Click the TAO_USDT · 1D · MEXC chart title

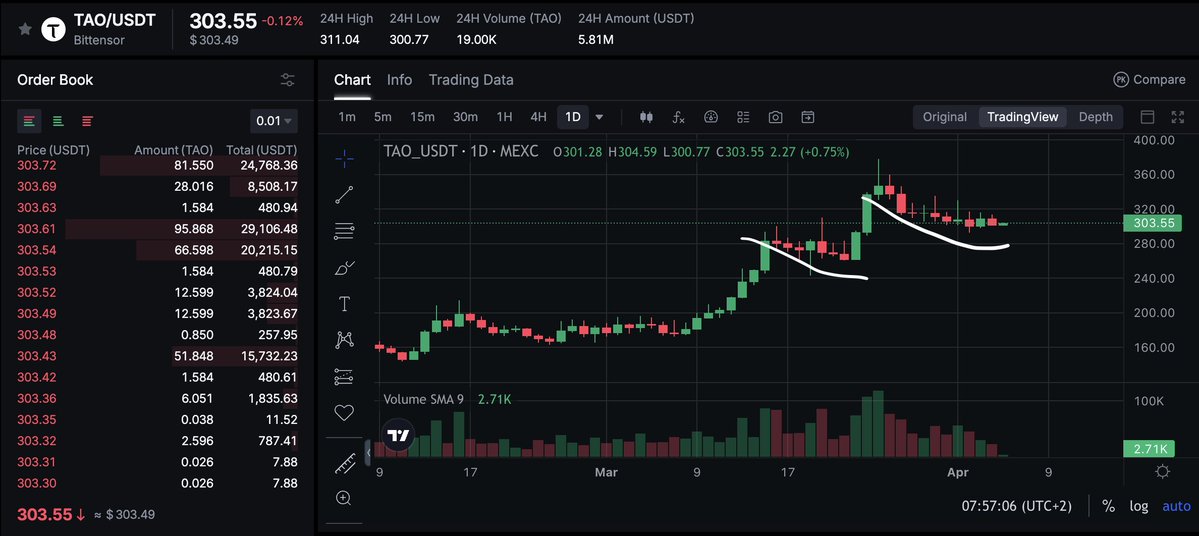[461, 152]
